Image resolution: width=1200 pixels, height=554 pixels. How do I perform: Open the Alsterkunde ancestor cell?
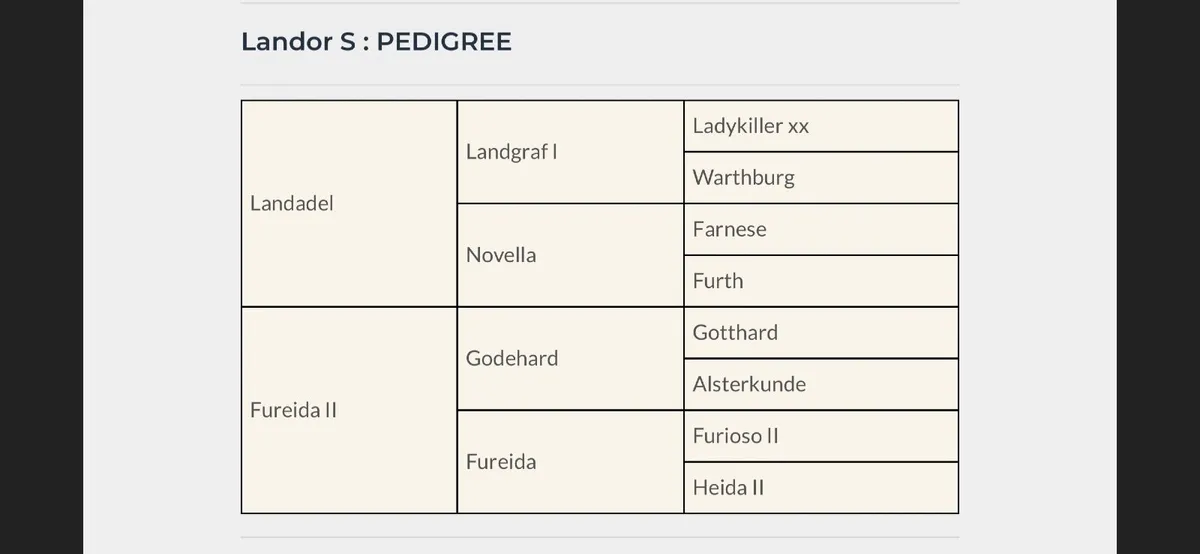[821, 384]
